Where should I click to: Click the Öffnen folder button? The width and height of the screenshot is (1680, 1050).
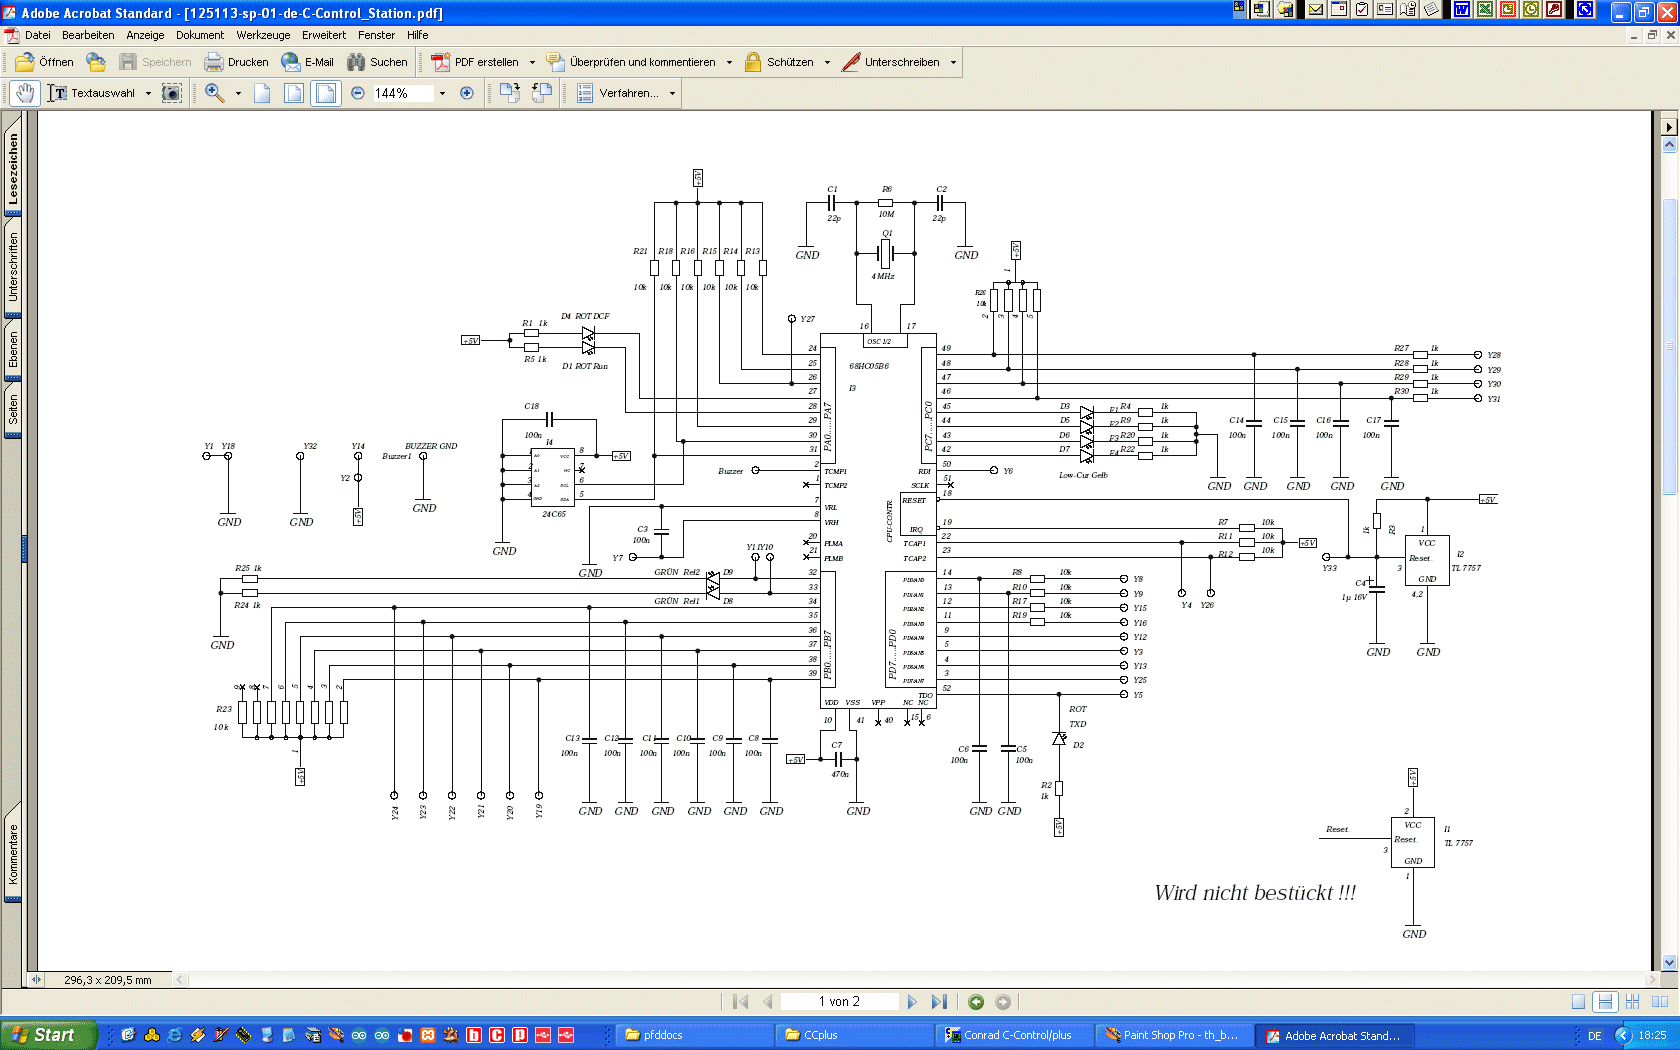tap(44, 62)
